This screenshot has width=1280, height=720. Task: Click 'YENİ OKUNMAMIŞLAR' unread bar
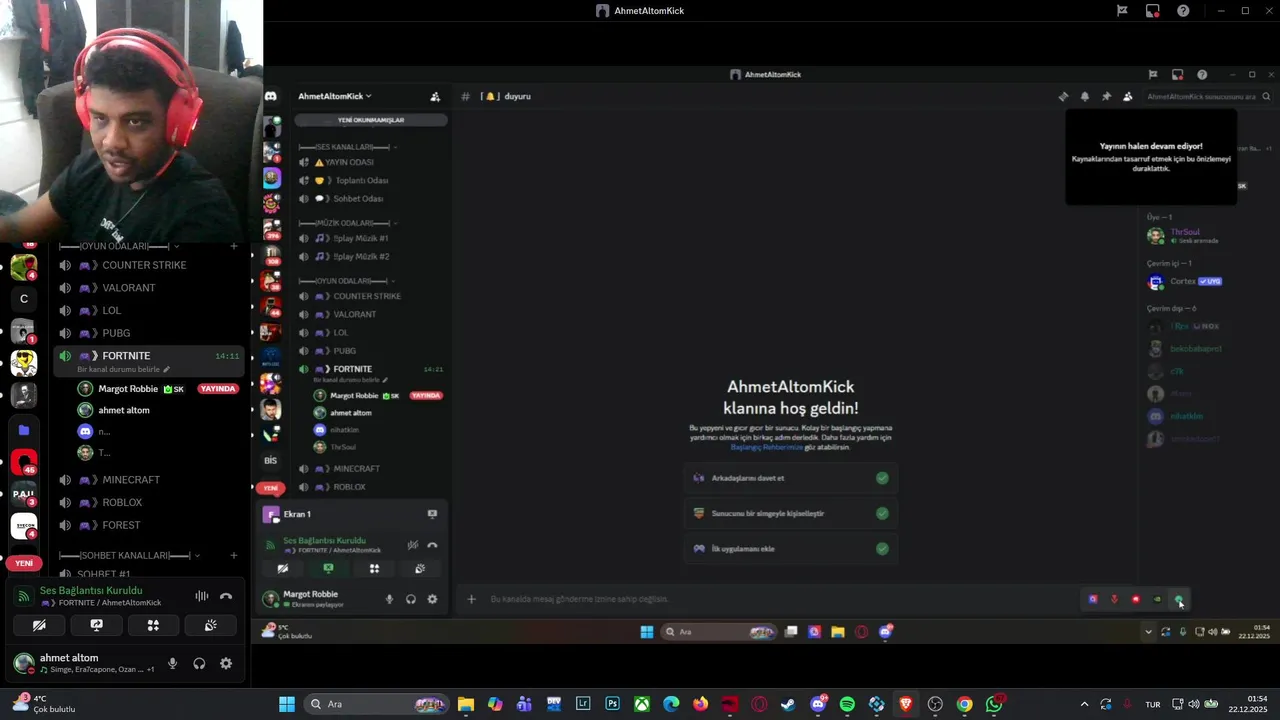pyautogui.click(x=370, y=120)
